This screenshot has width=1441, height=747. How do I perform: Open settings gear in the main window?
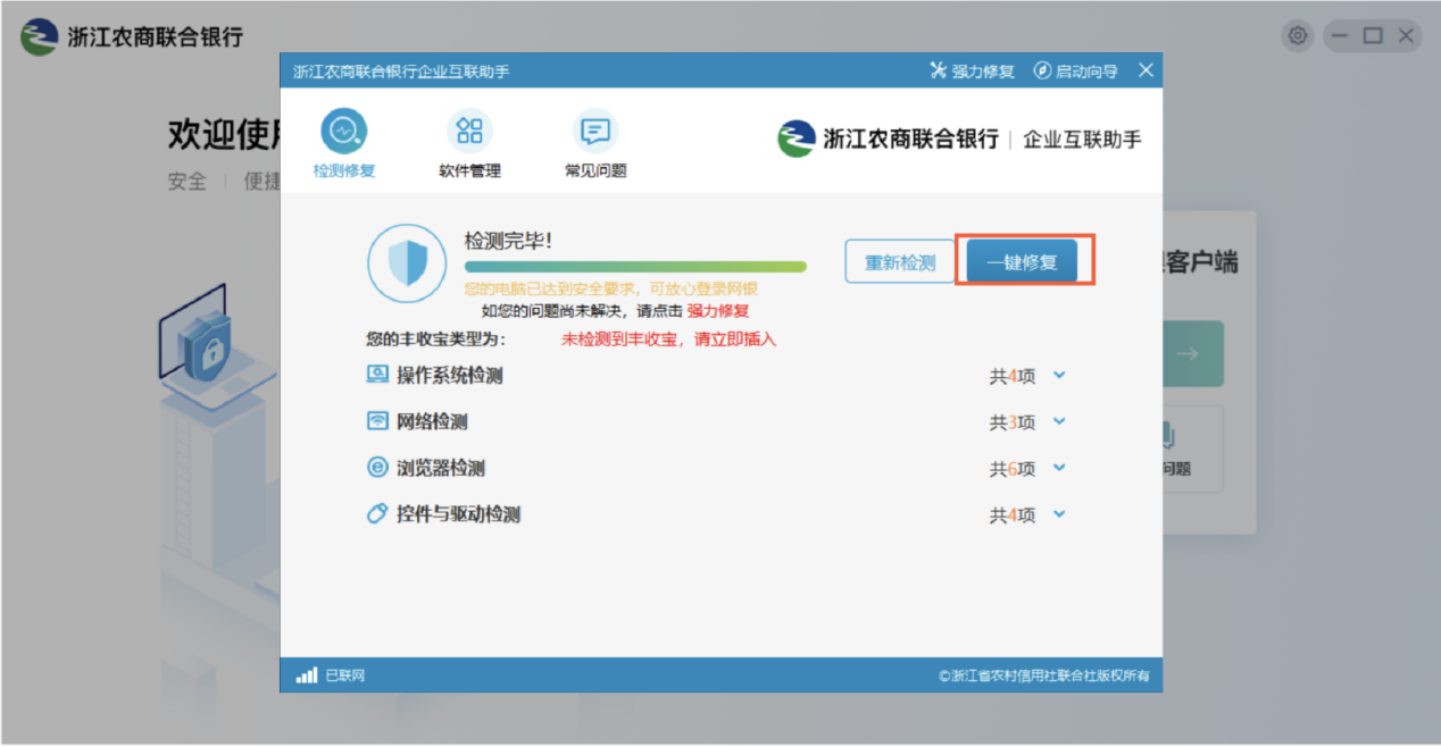tap(1298, 36)
